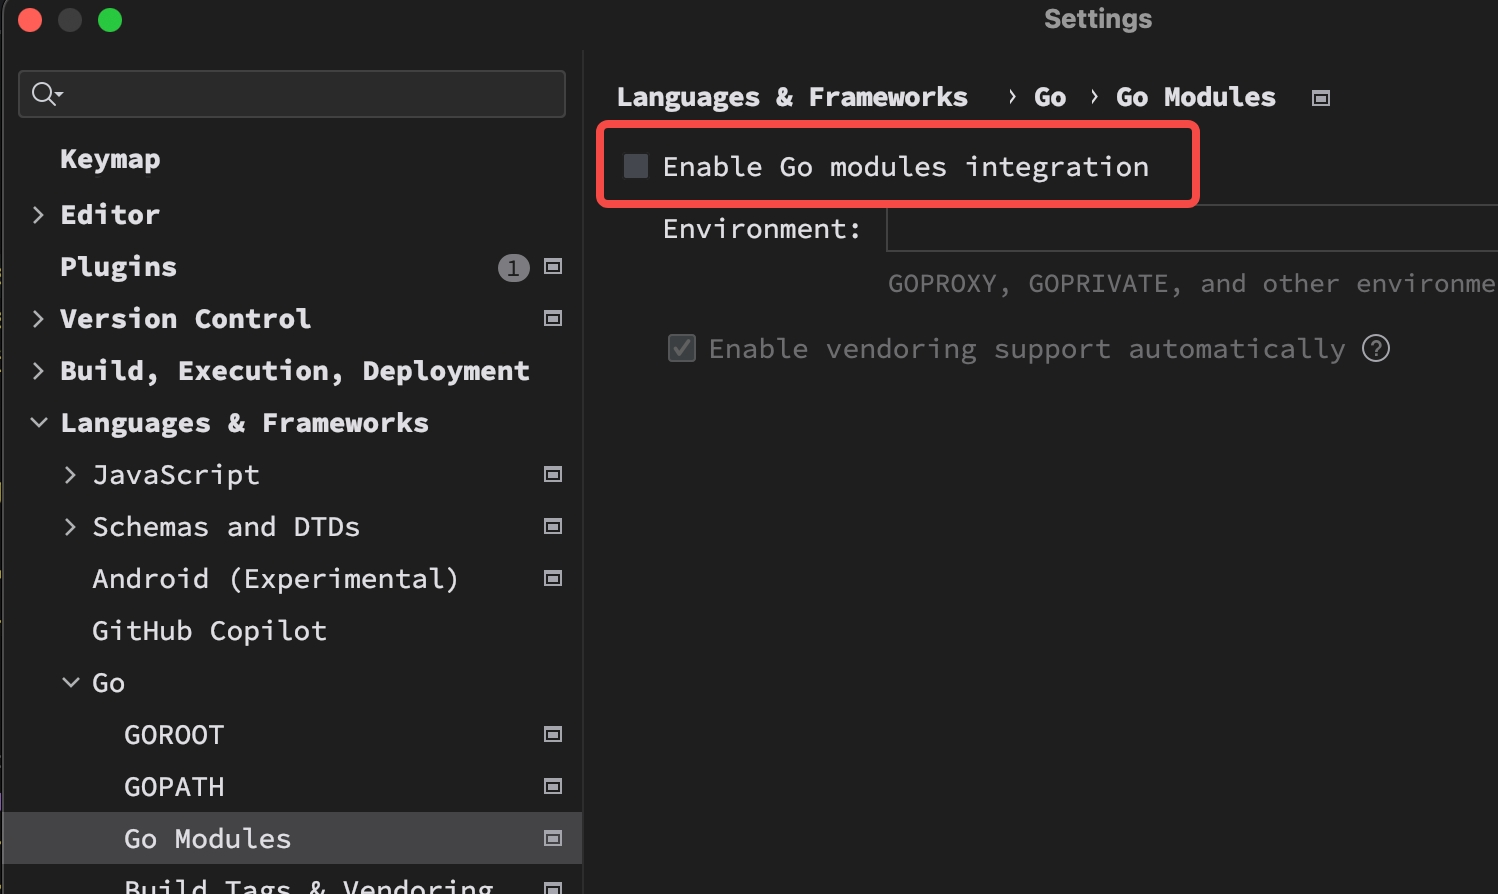Open Languages & Frameworks from the breadcrumb

[792, 96]
